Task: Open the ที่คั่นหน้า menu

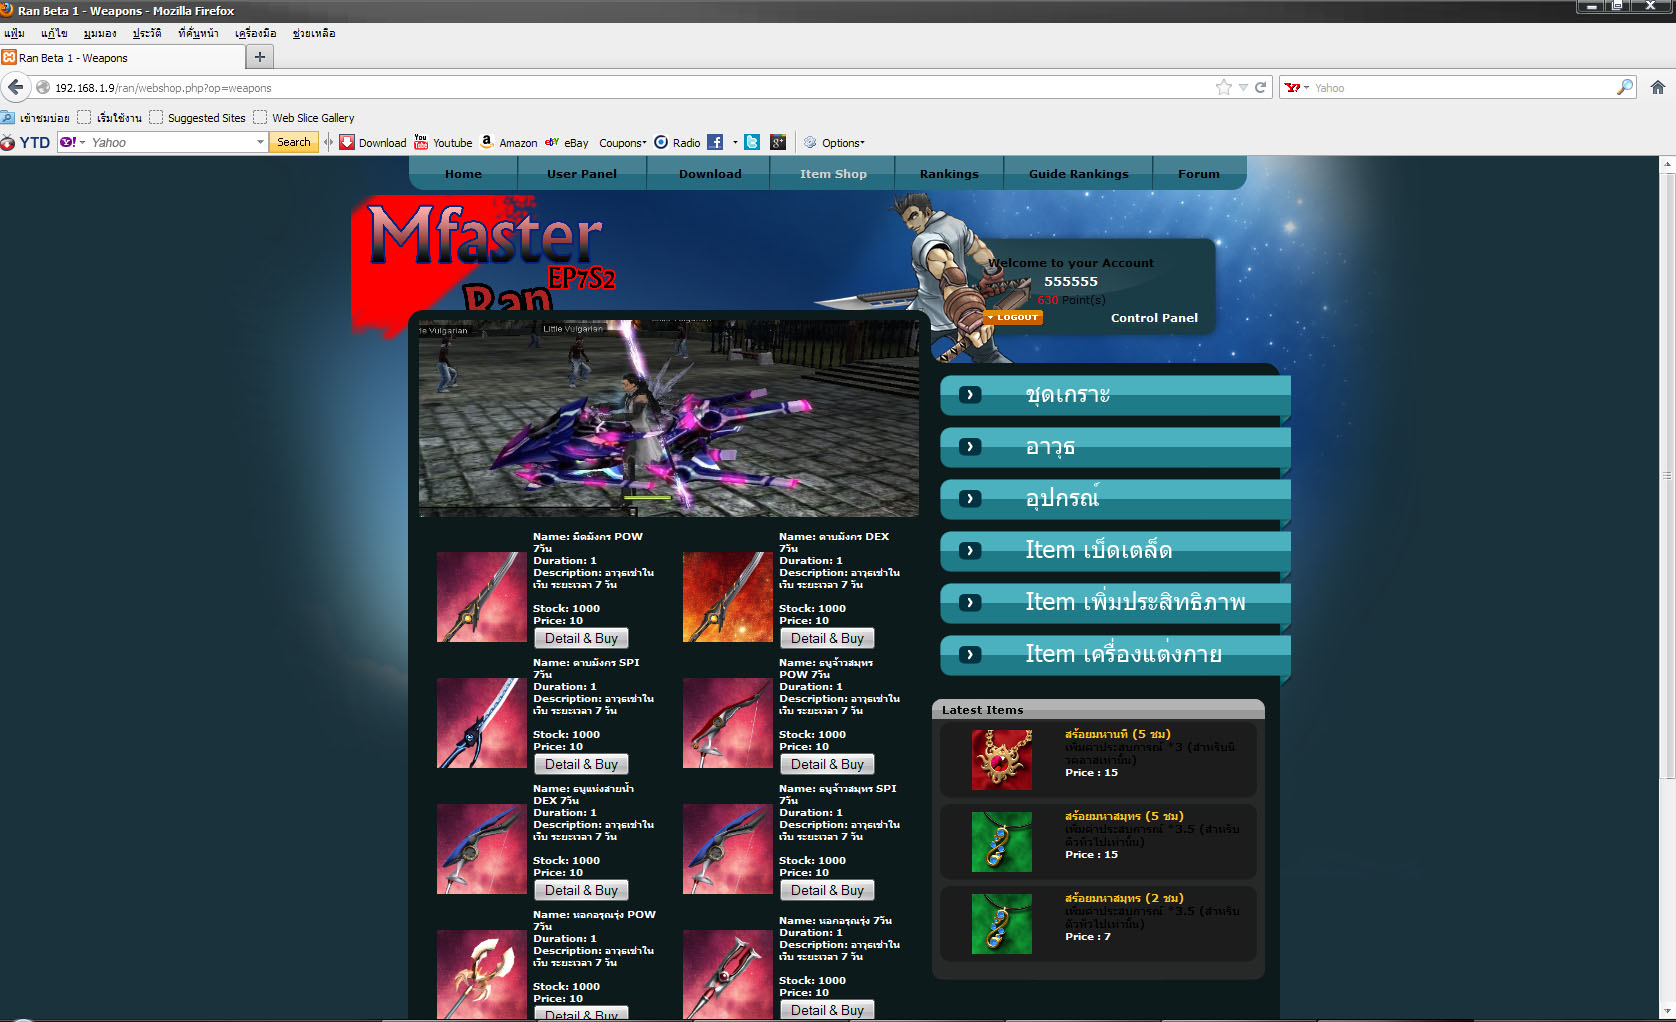Action: click(x=198, y=33)
